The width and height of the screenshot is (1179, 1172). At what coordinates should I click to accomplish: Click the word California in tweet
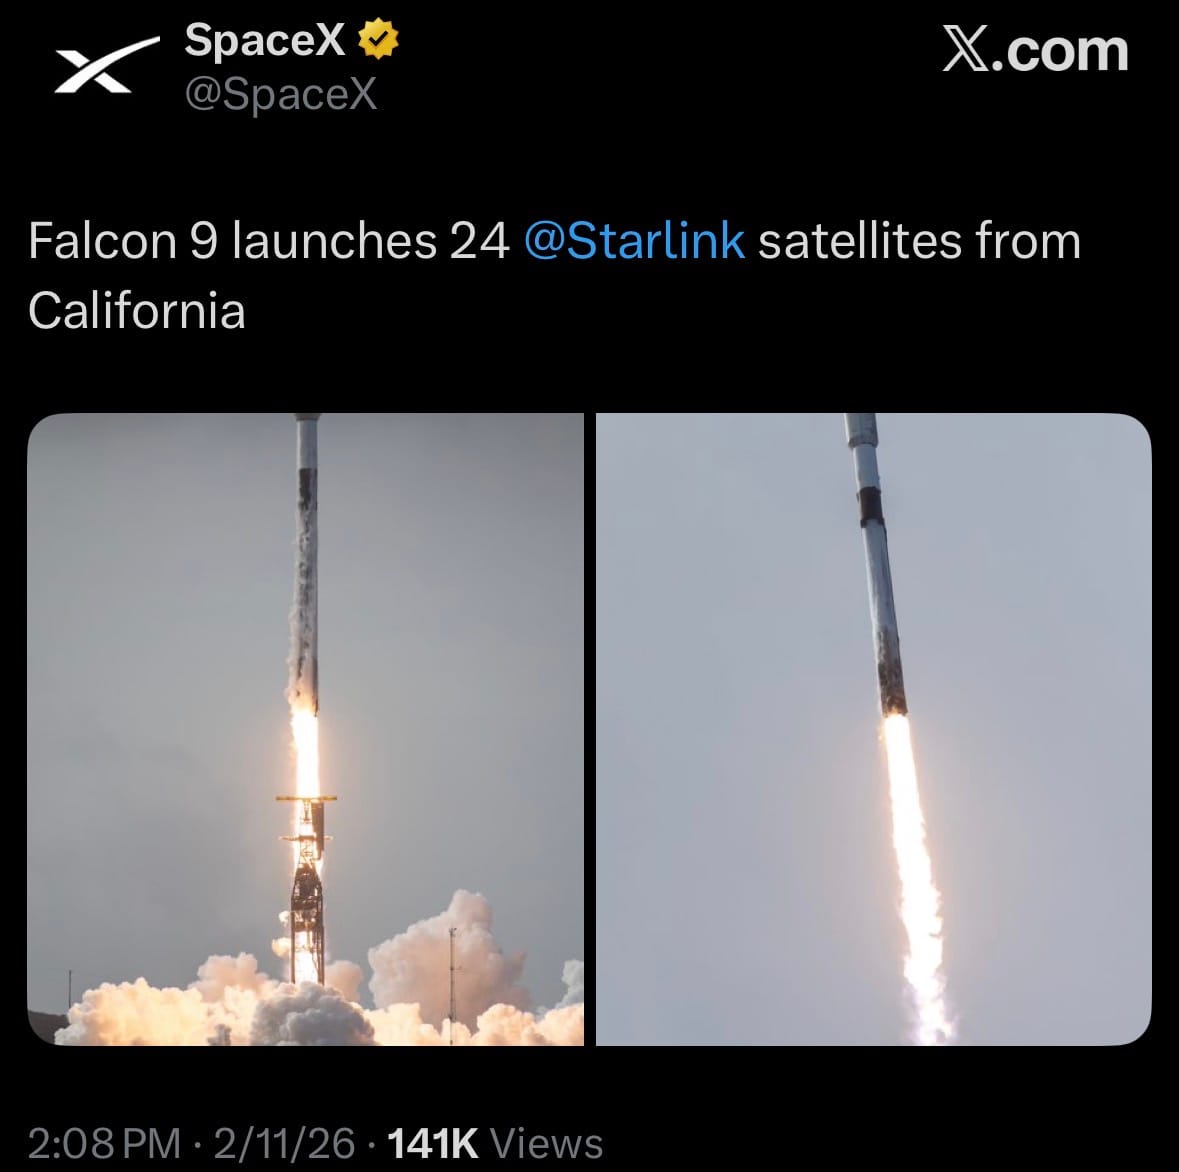137,310
